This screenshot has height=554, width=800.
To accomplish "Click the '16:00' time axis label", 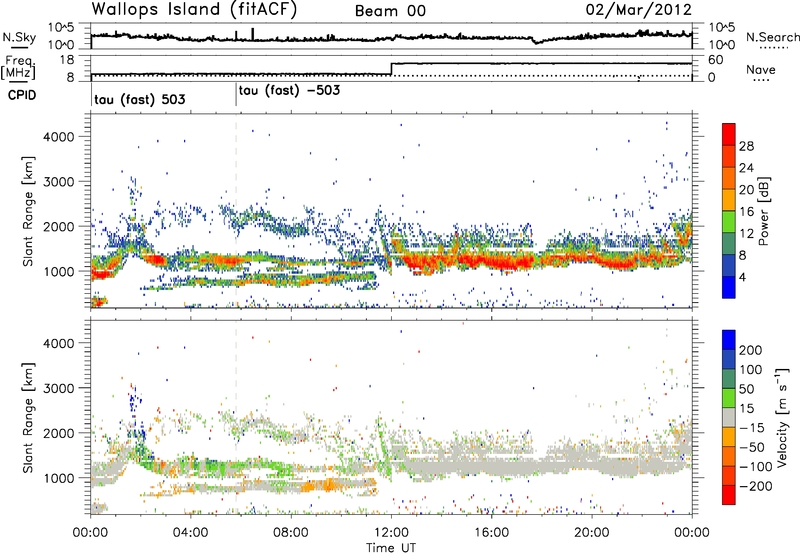I will (x=491, y=533).
